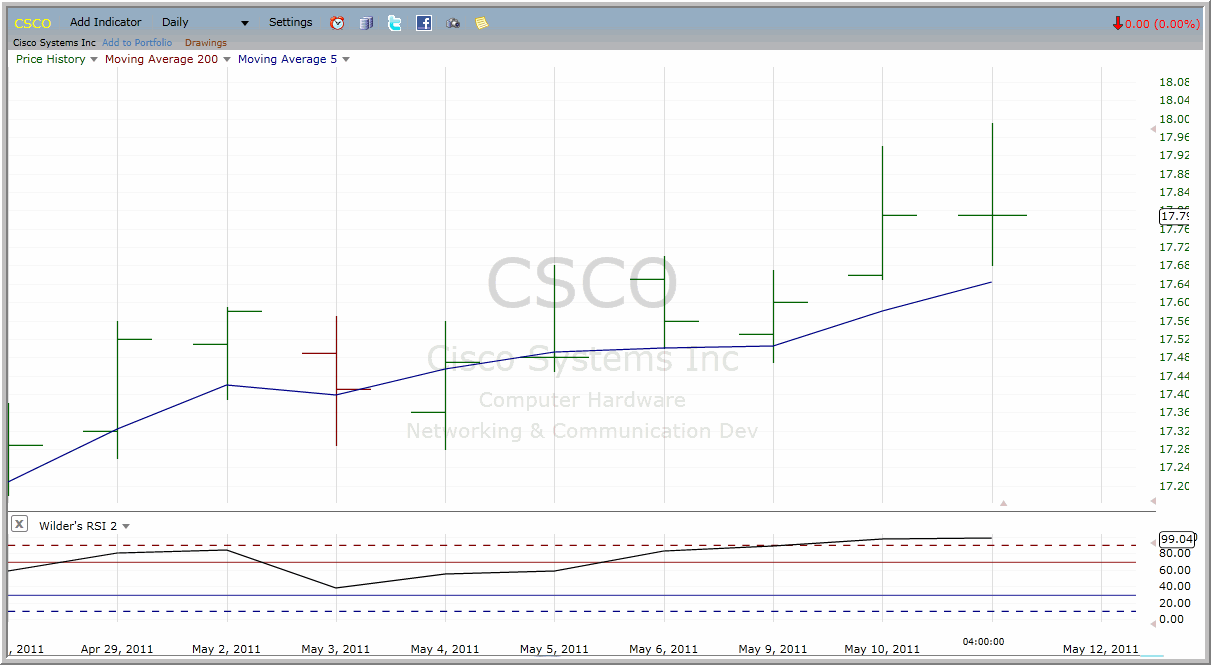The height and width of the screenshot is (665, 1211).
Task: Click the Price History legend label
Action: click(x=51, y=60)
